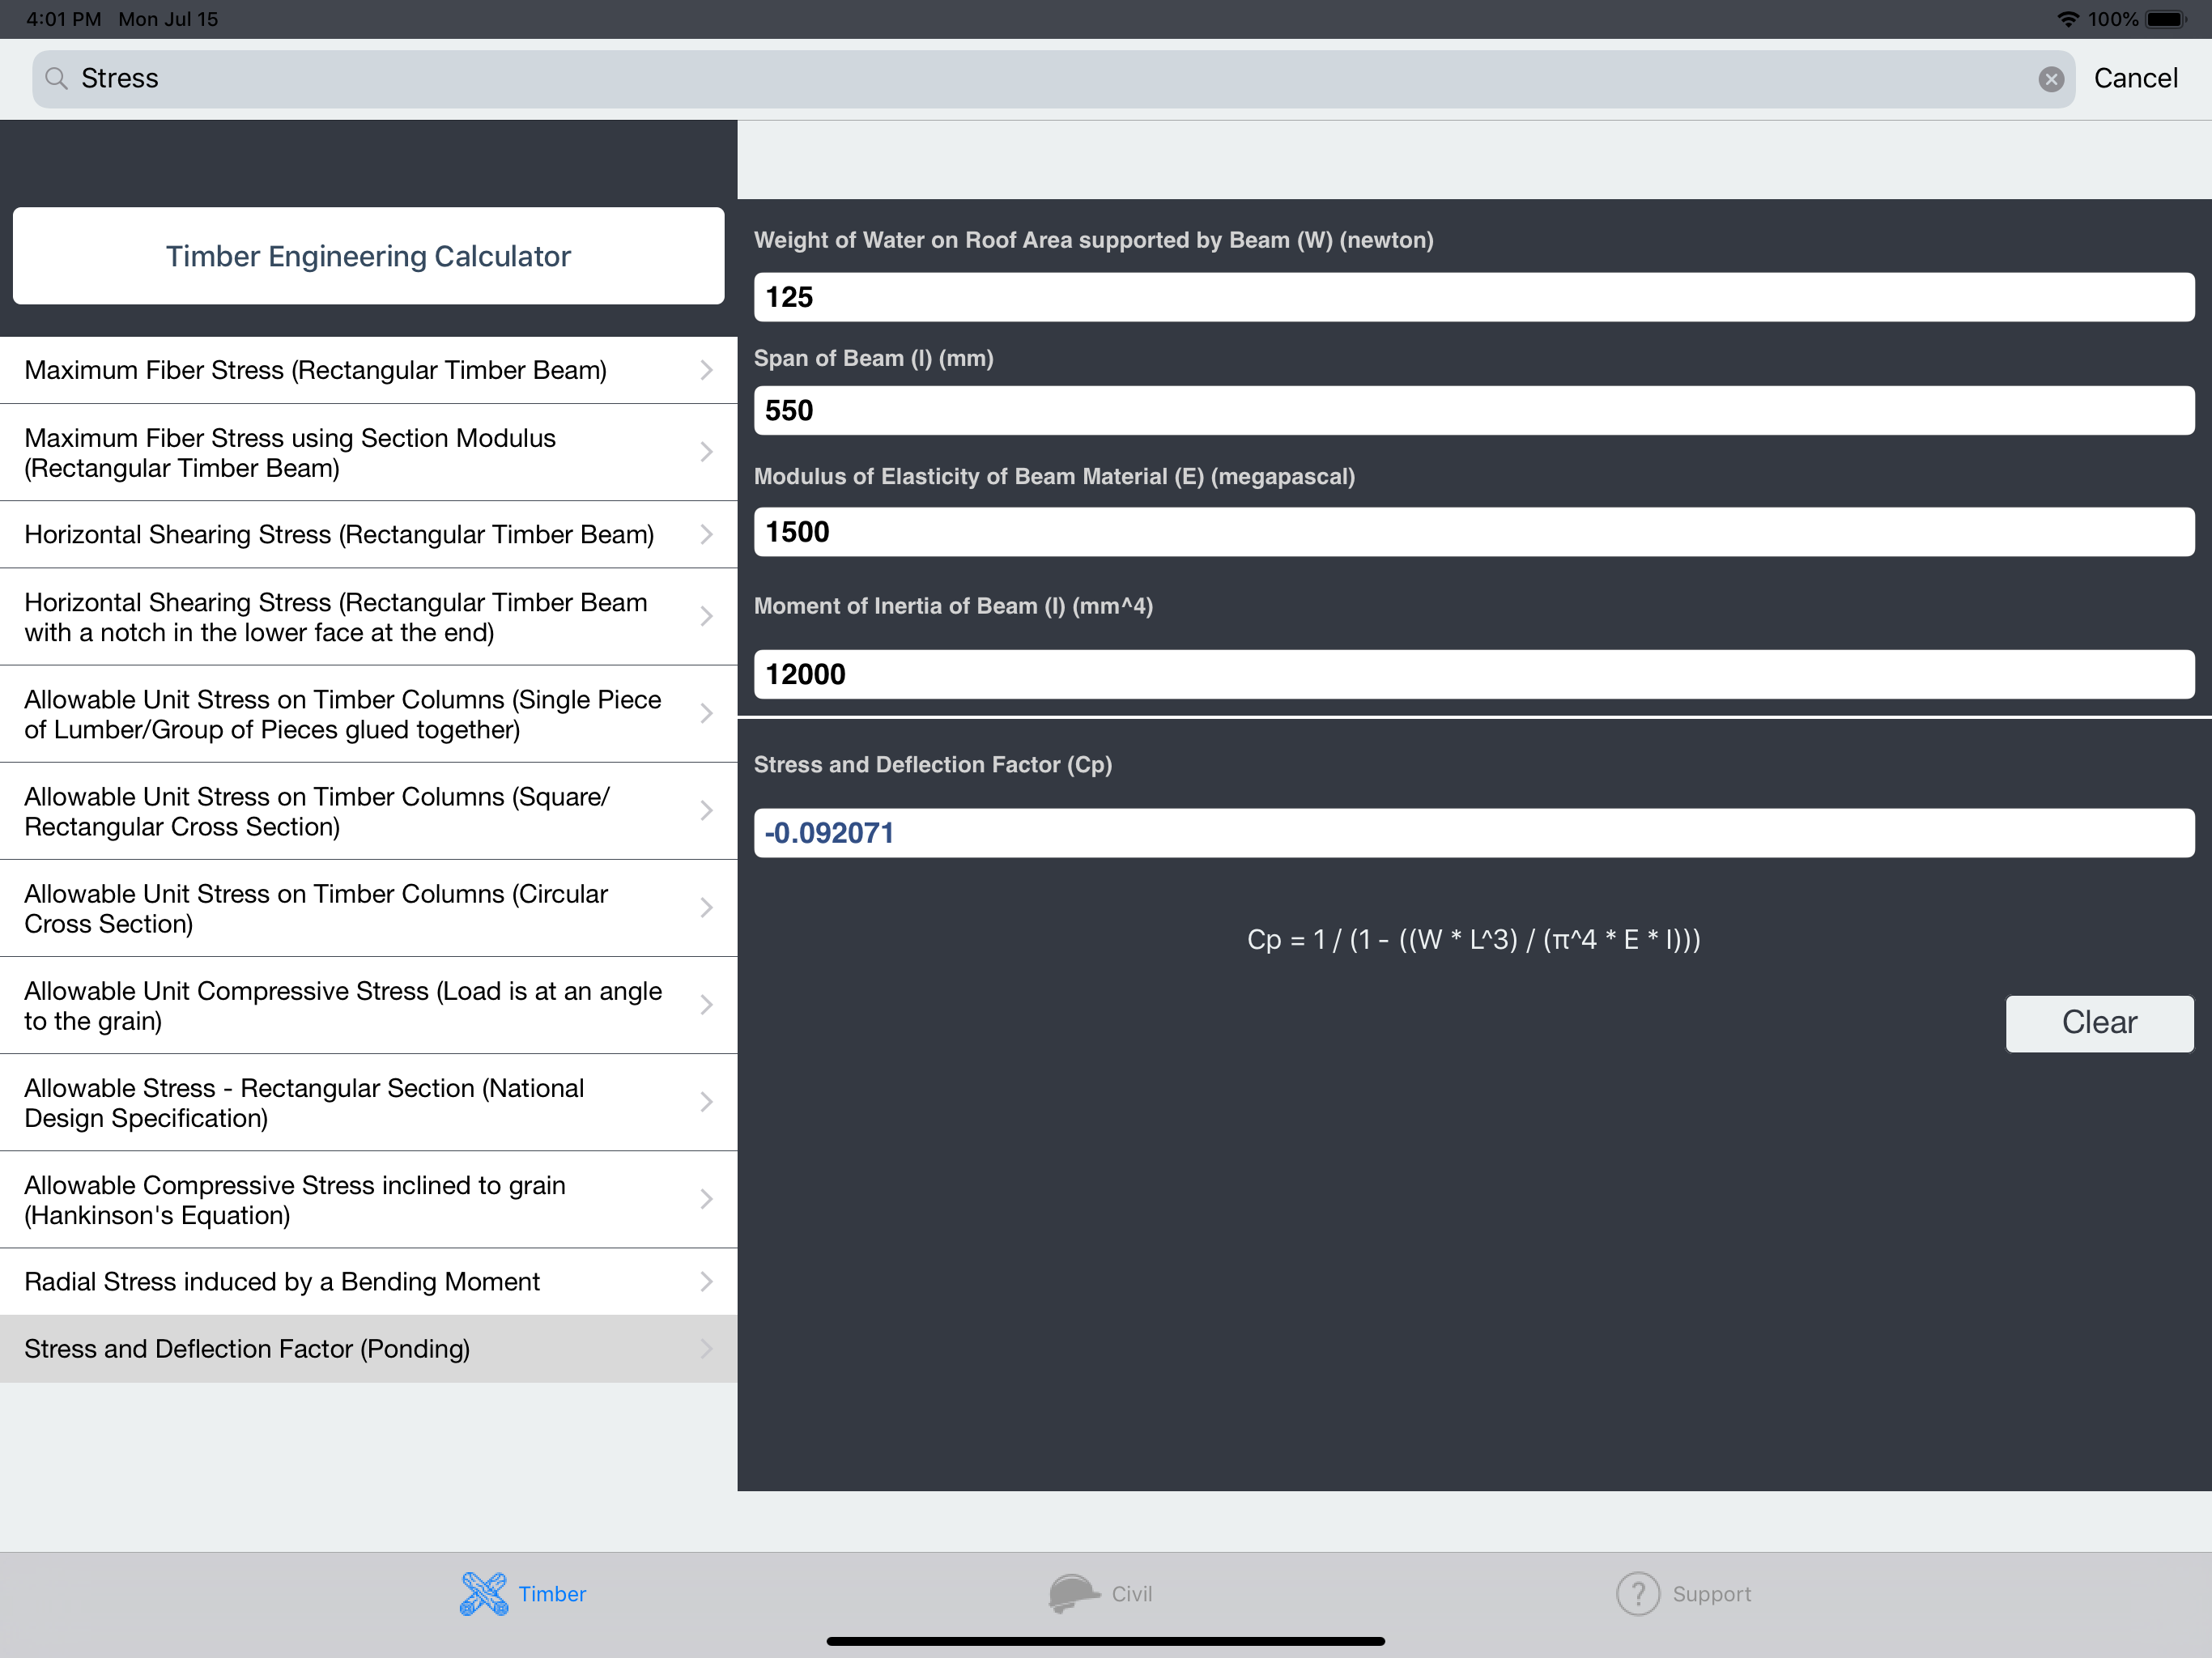This screenshot has width=2212, height=1658.
Task: Choose Stress and Deflection Factor (Ponding) item
Action: pos(340,1348)
